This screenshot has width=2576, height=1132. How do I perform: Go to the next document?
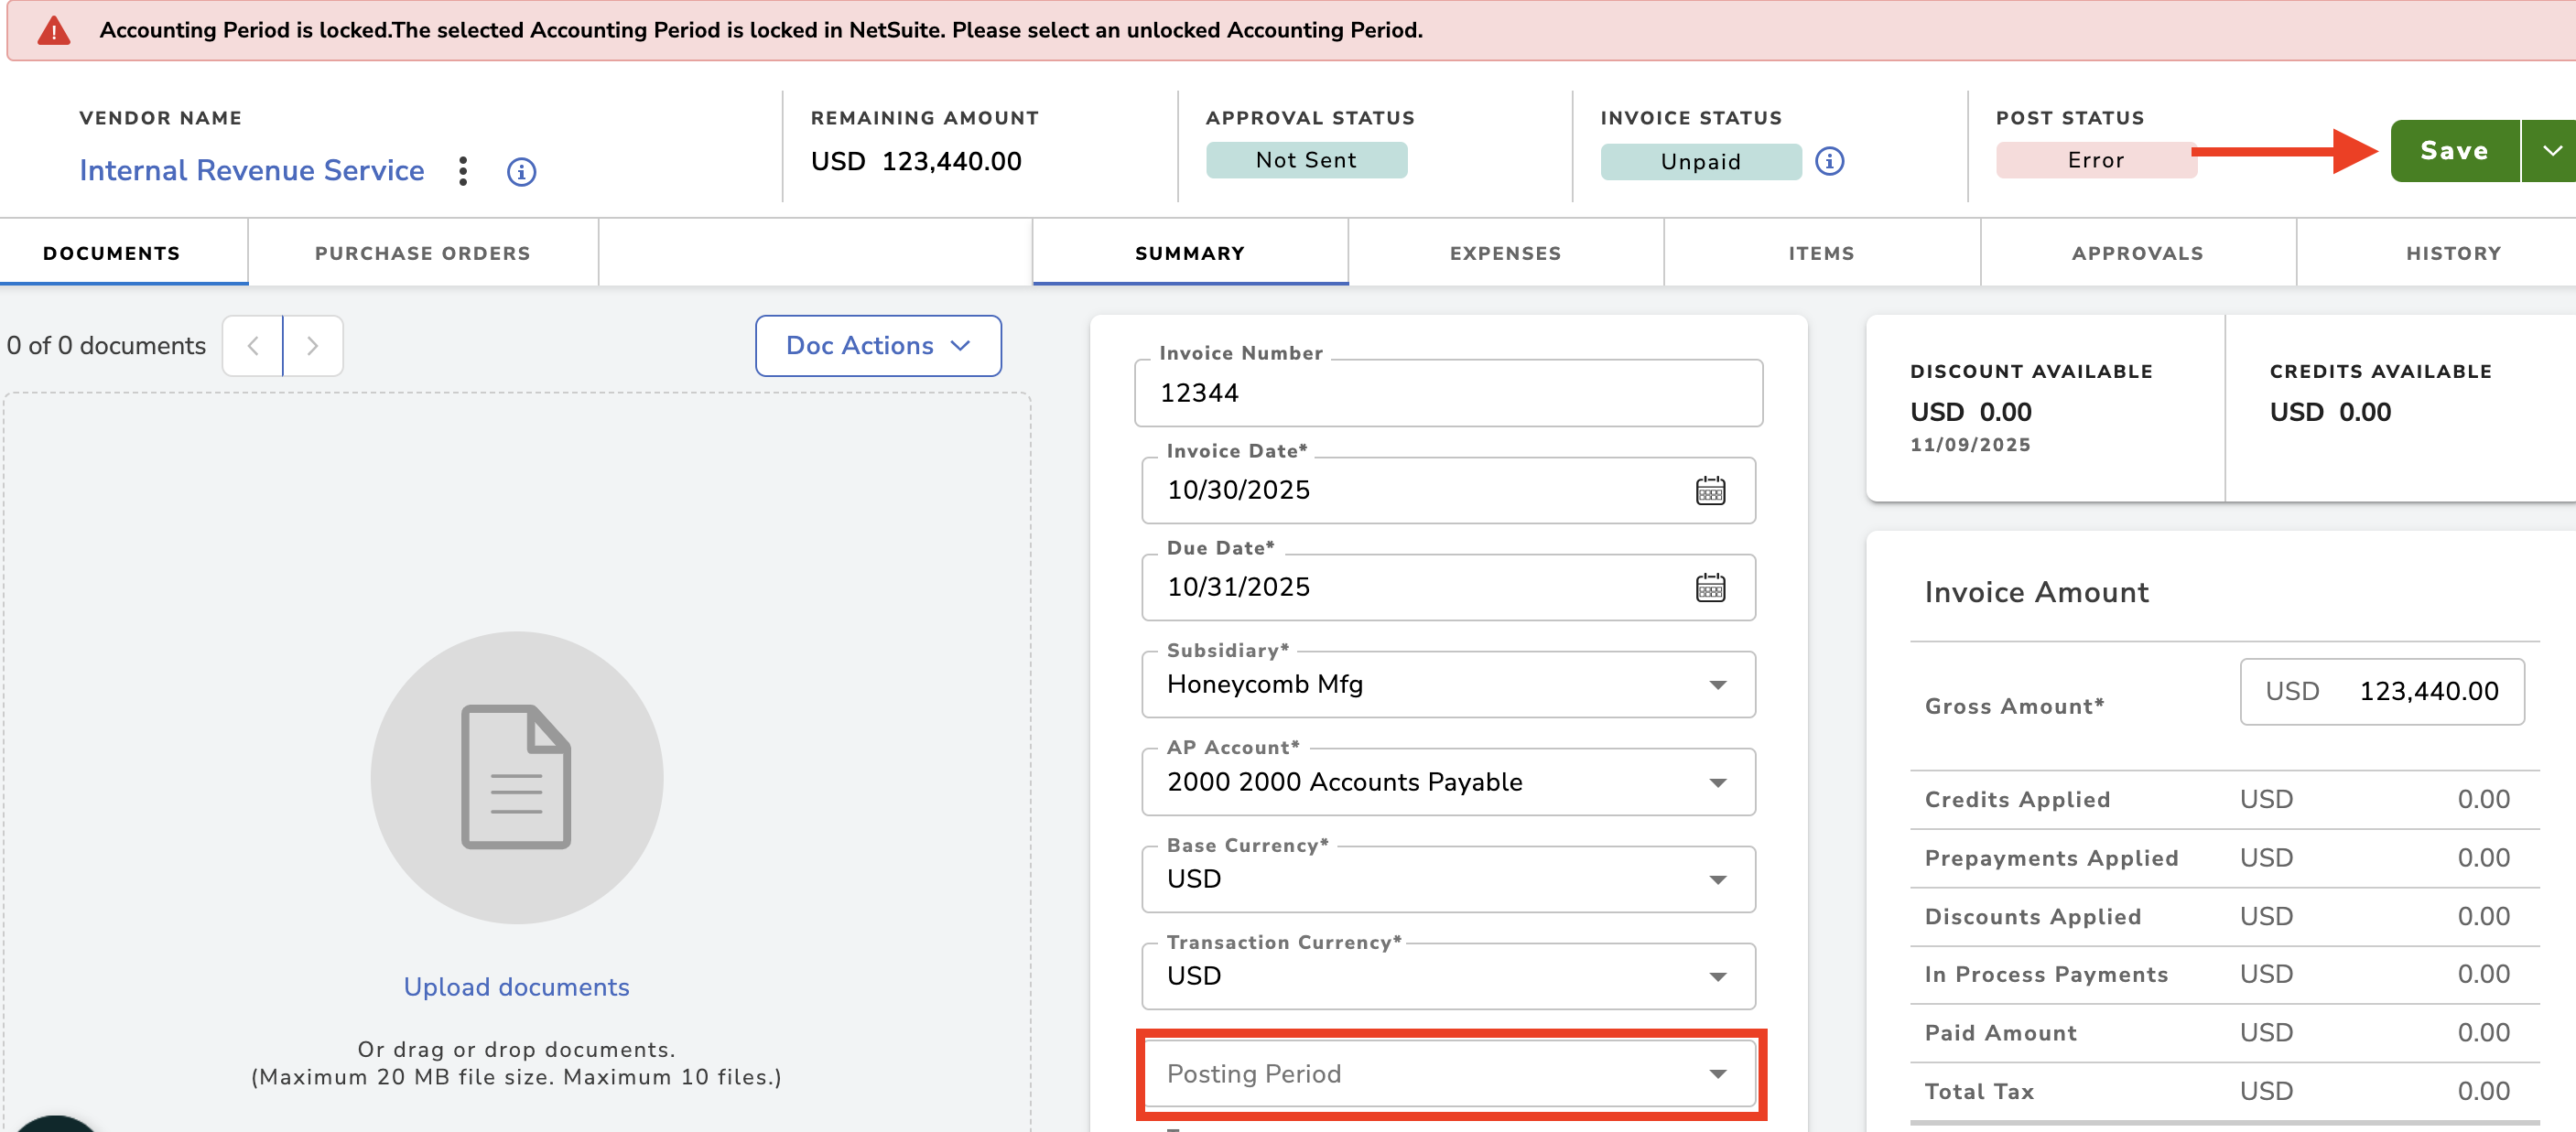[313, 346]
